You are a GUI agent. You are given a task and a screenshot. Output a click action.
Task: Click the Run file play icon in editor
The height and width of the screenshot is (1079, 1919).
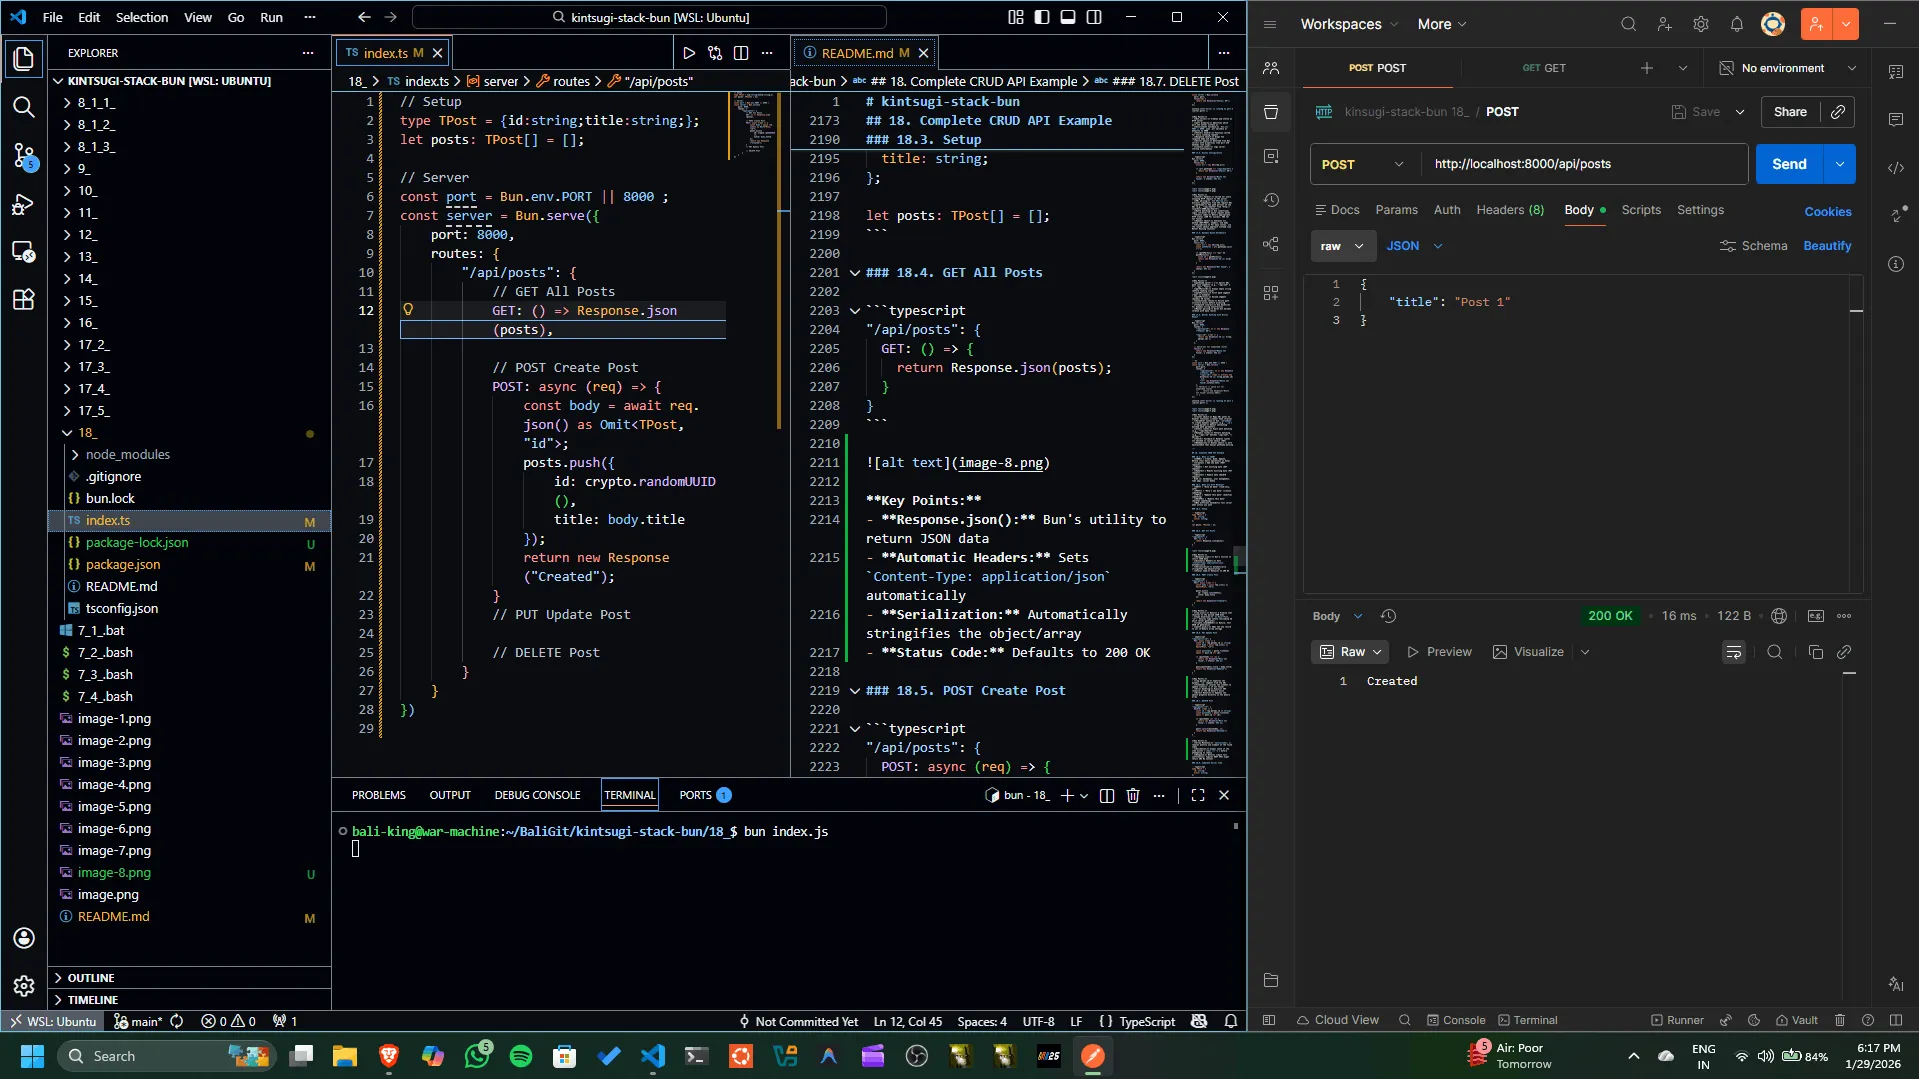[x=689, y=53]
